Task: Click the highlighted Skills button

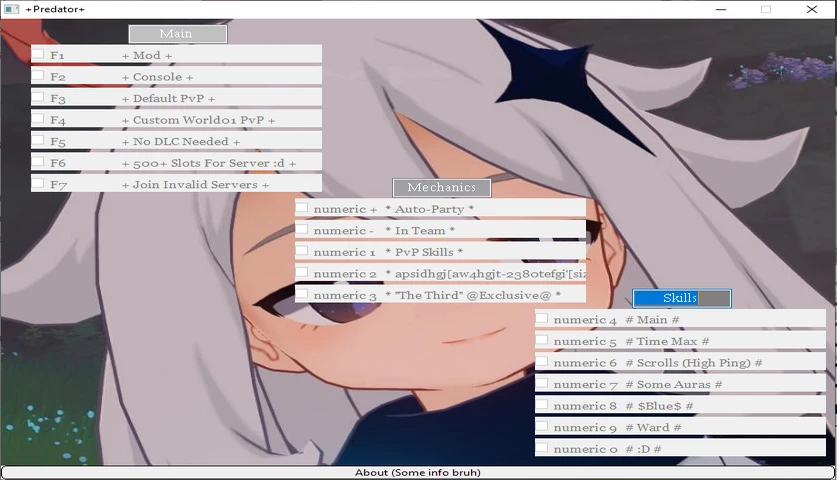Action: point(682,298)
